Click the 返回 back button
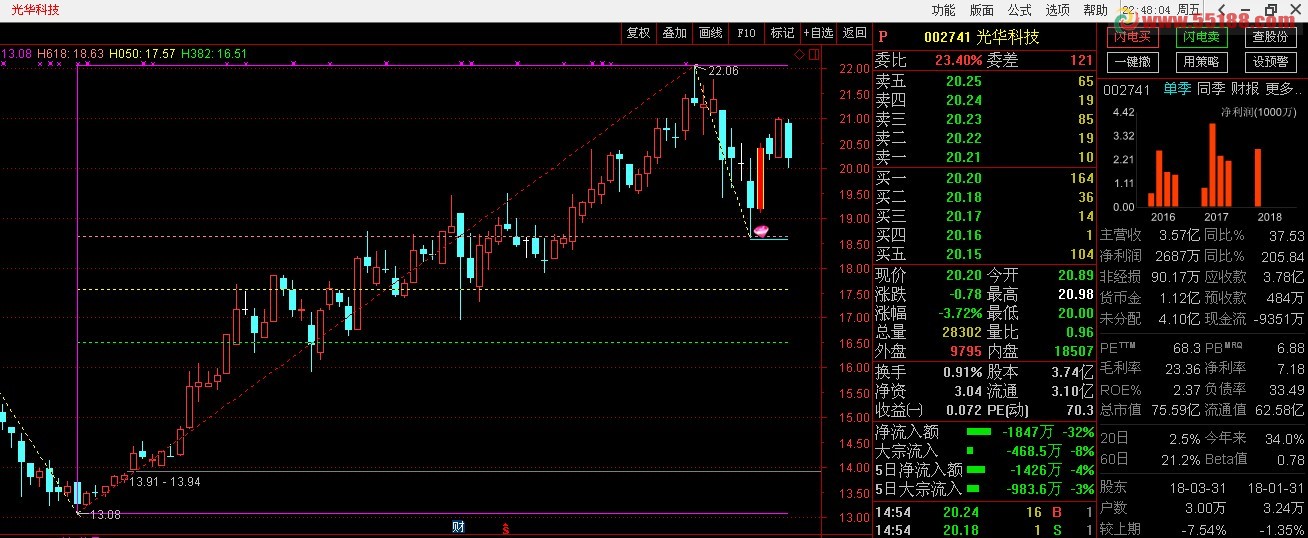 (x=854, y=33)
